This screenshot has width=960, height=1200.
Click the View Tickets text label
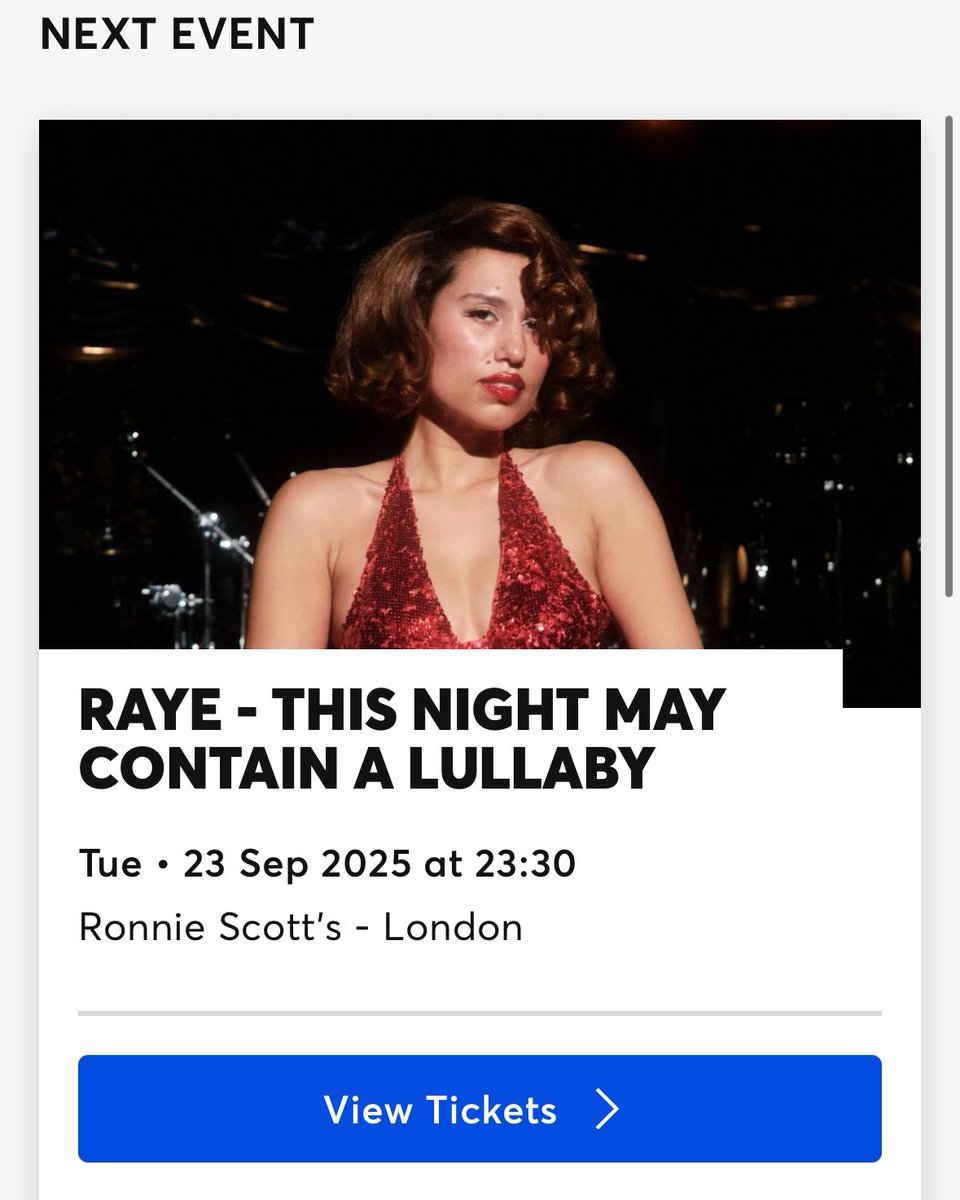[440, 1110]
